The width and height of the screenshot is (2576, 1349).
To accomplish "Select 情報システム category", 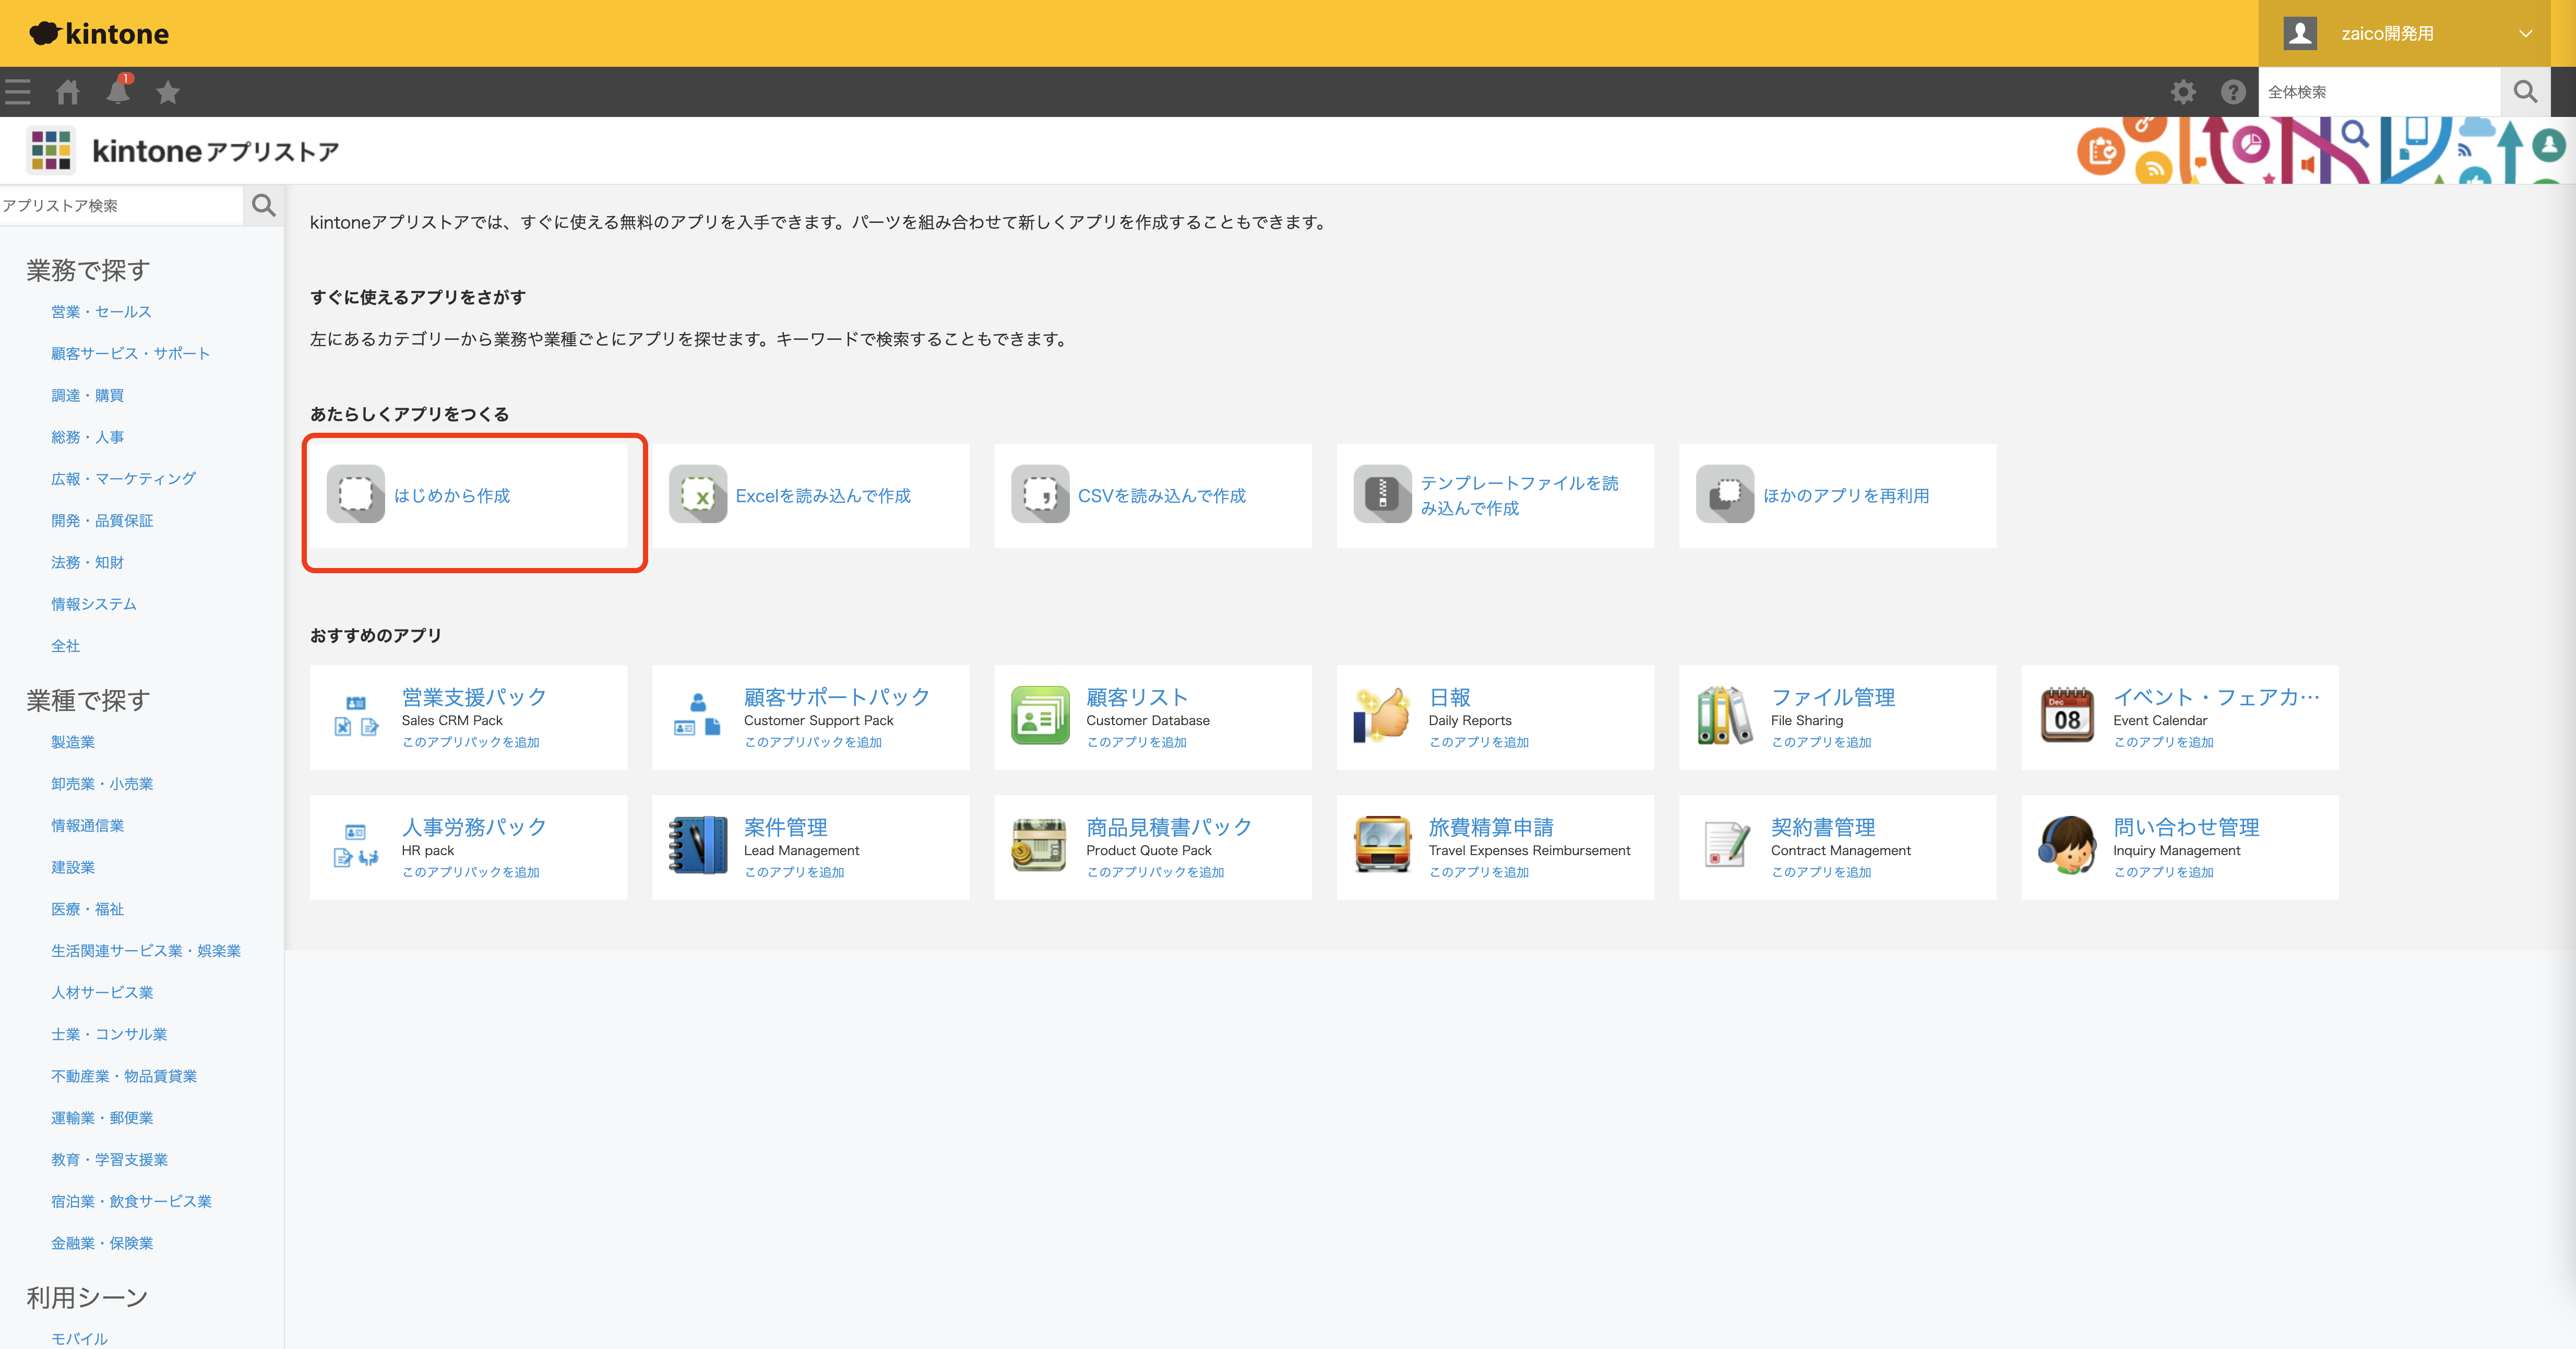I will 94,604.
